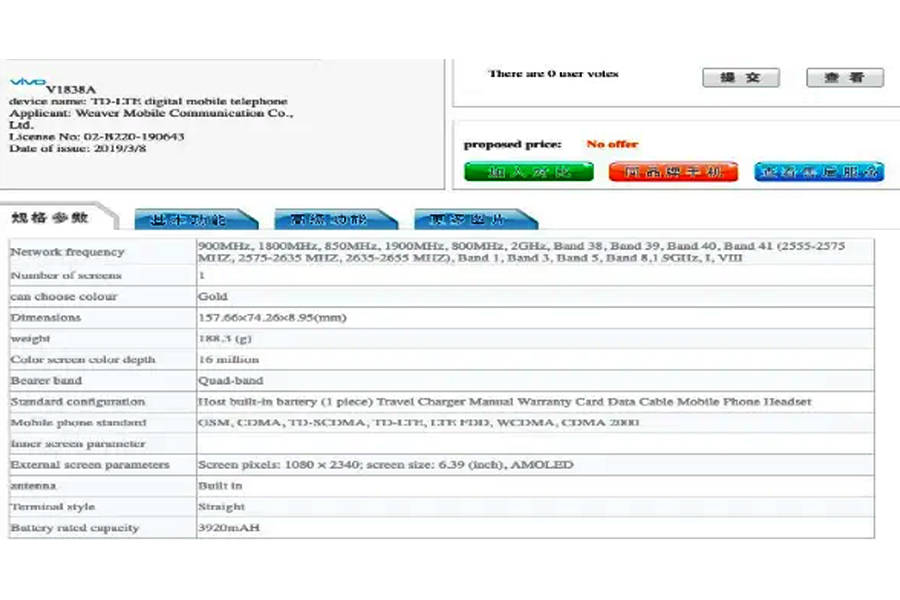Screen dimensions: 900x600
Task: Click the green 加入对比 compare button
Action: (x=515, y=172)
